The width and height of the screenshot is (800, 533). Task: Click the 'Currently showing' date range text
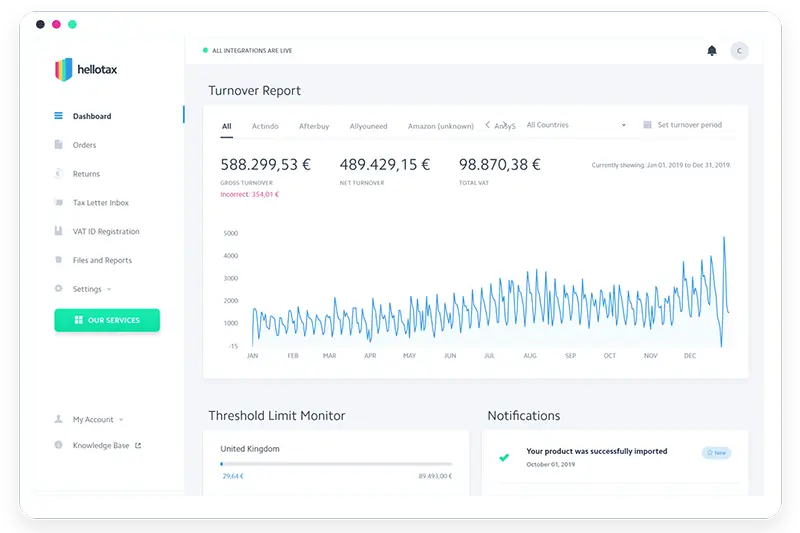pyautogui.click(x=661, y=165)
